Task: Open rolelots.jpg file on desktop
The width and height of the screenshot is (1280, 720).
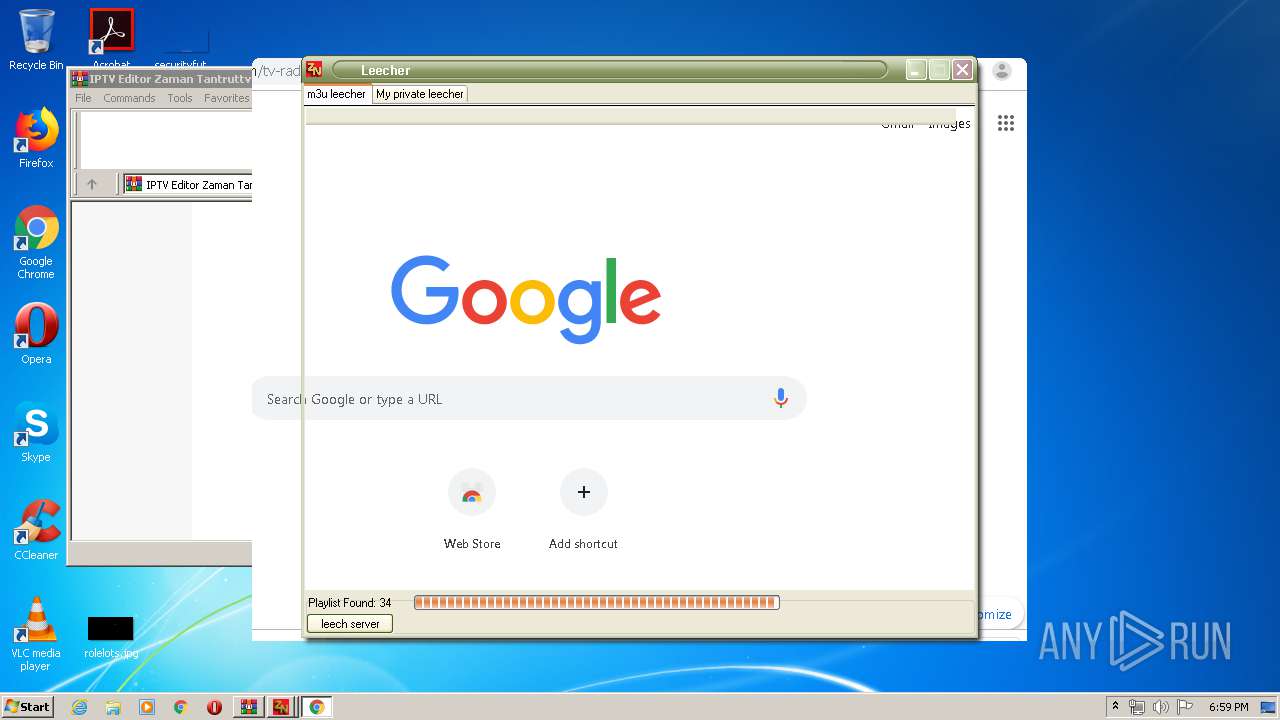Action: tap(111, 637)
